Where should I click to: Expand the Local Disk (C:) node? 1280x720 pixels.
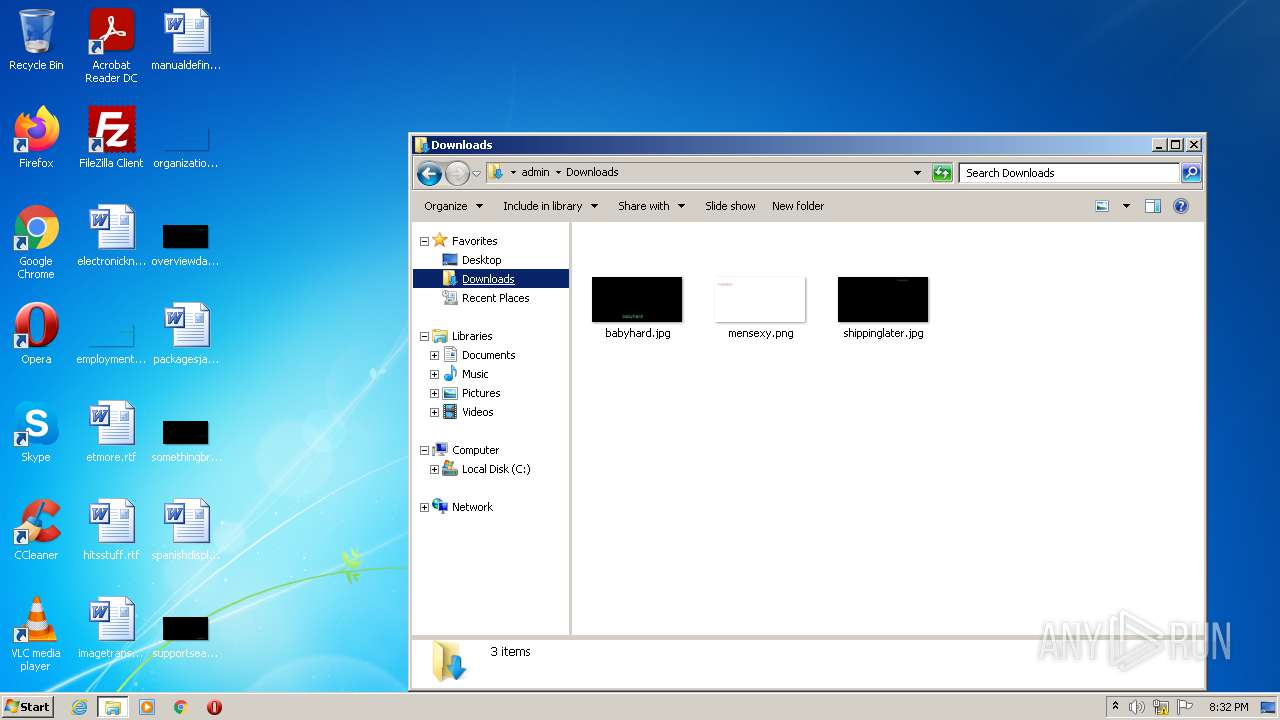(x=434, y=469)
